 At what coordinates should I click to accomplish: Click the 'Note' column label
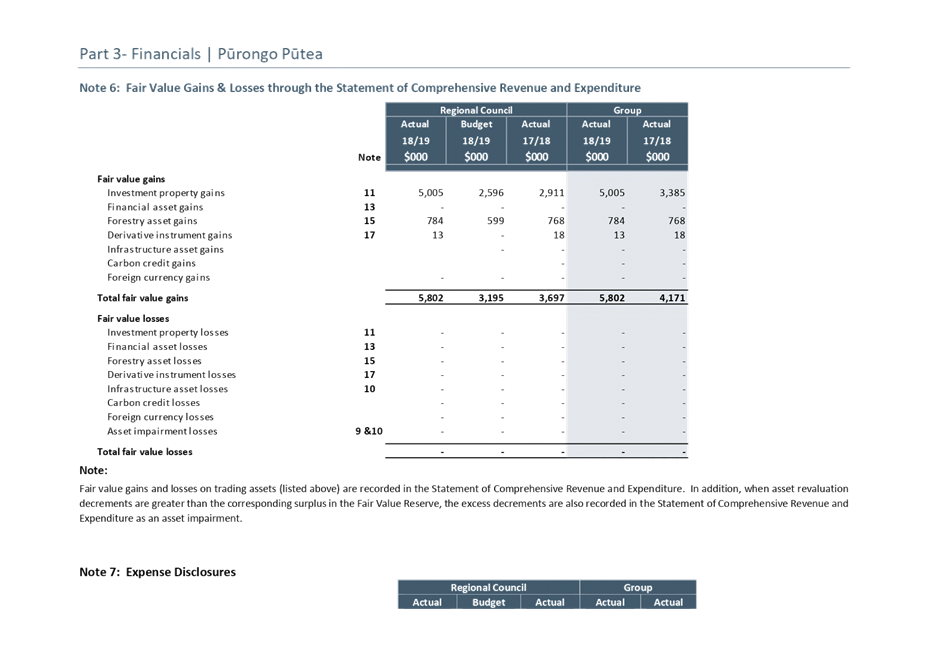point(369,157)
